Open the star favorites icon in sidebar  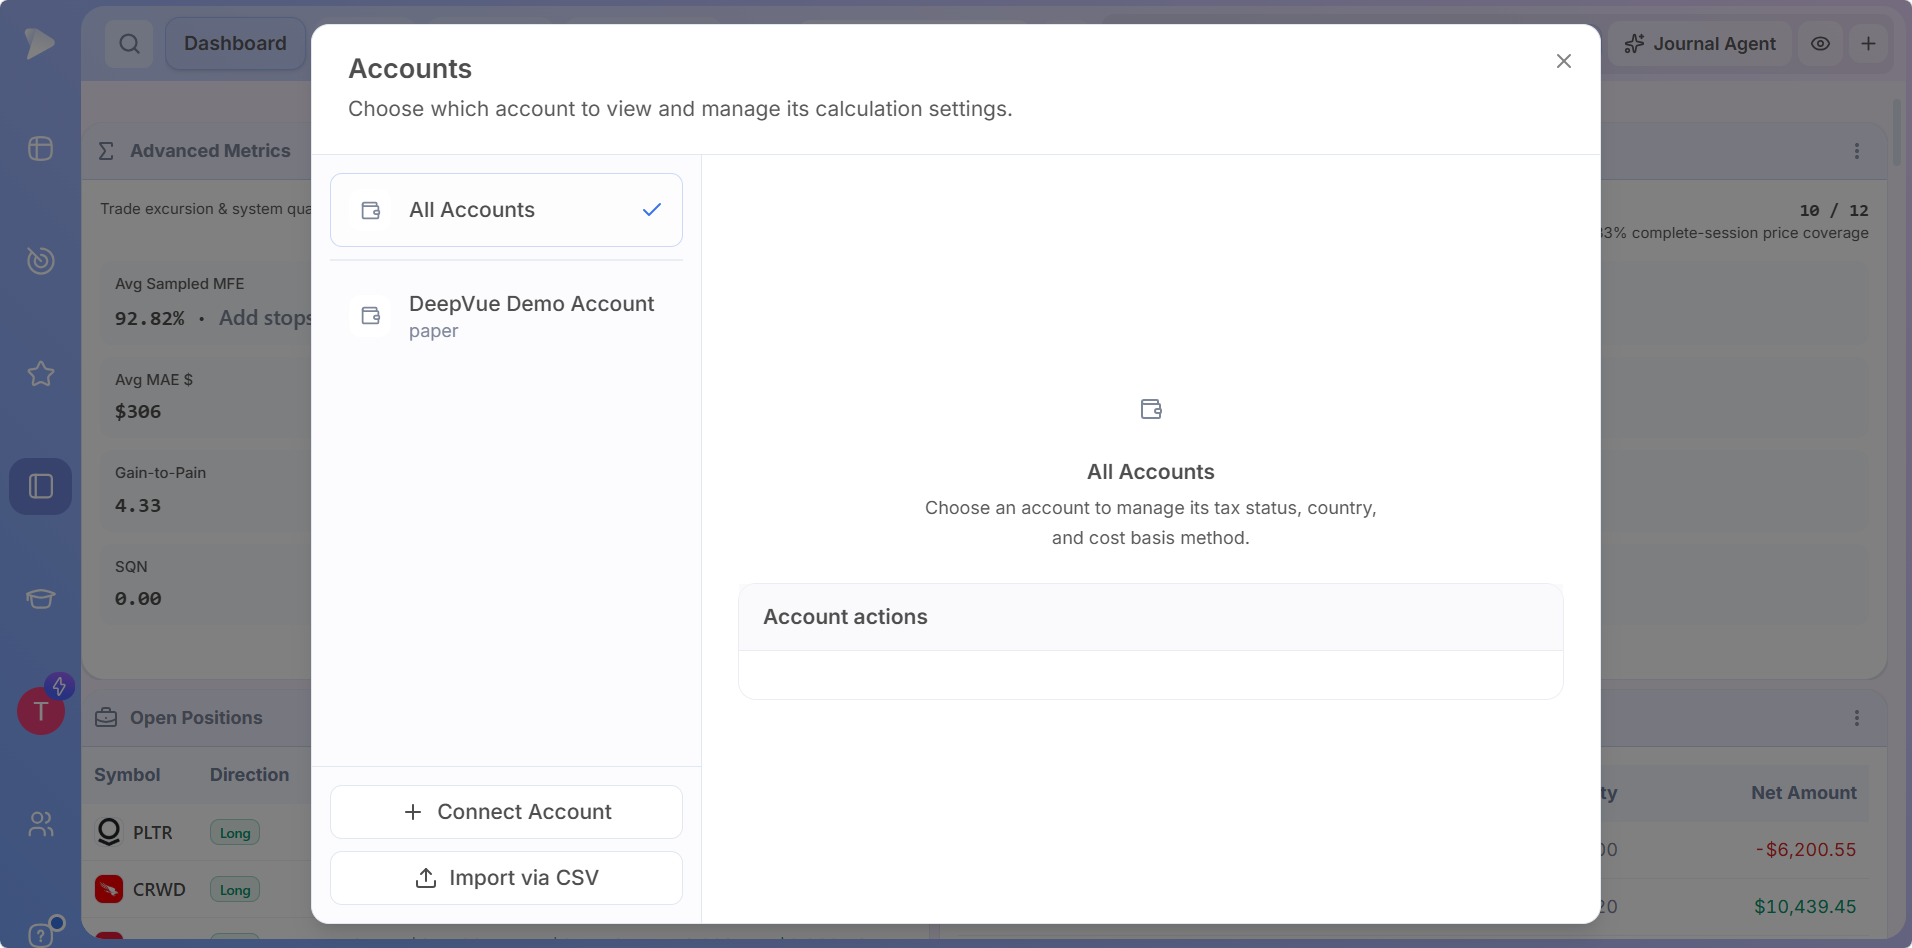point(40,373)
